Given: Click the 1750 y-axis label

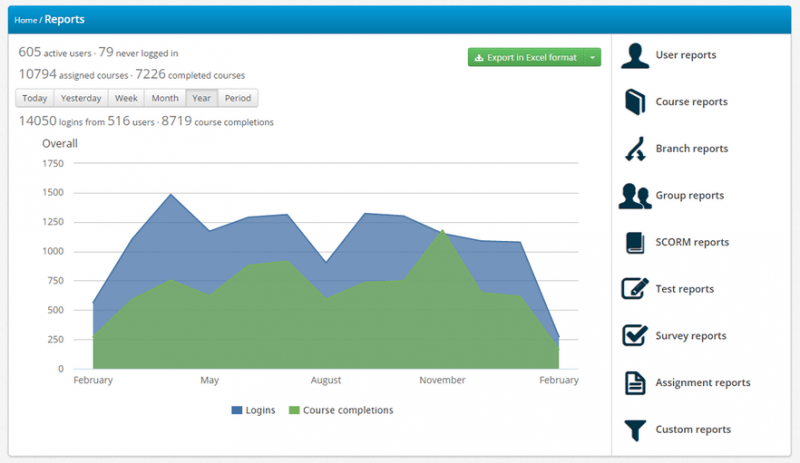Looking at the screenshot, I should pos(53,163).
